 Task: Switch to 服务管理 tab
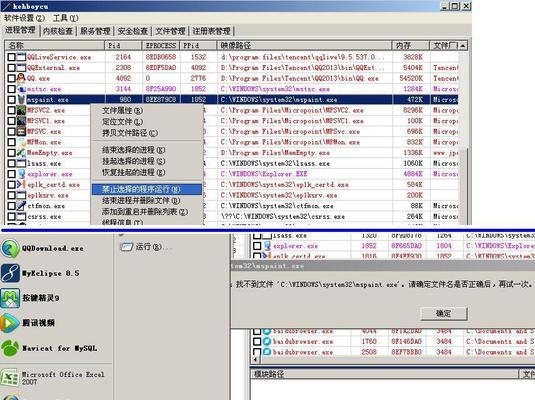[x=95, y=31]
